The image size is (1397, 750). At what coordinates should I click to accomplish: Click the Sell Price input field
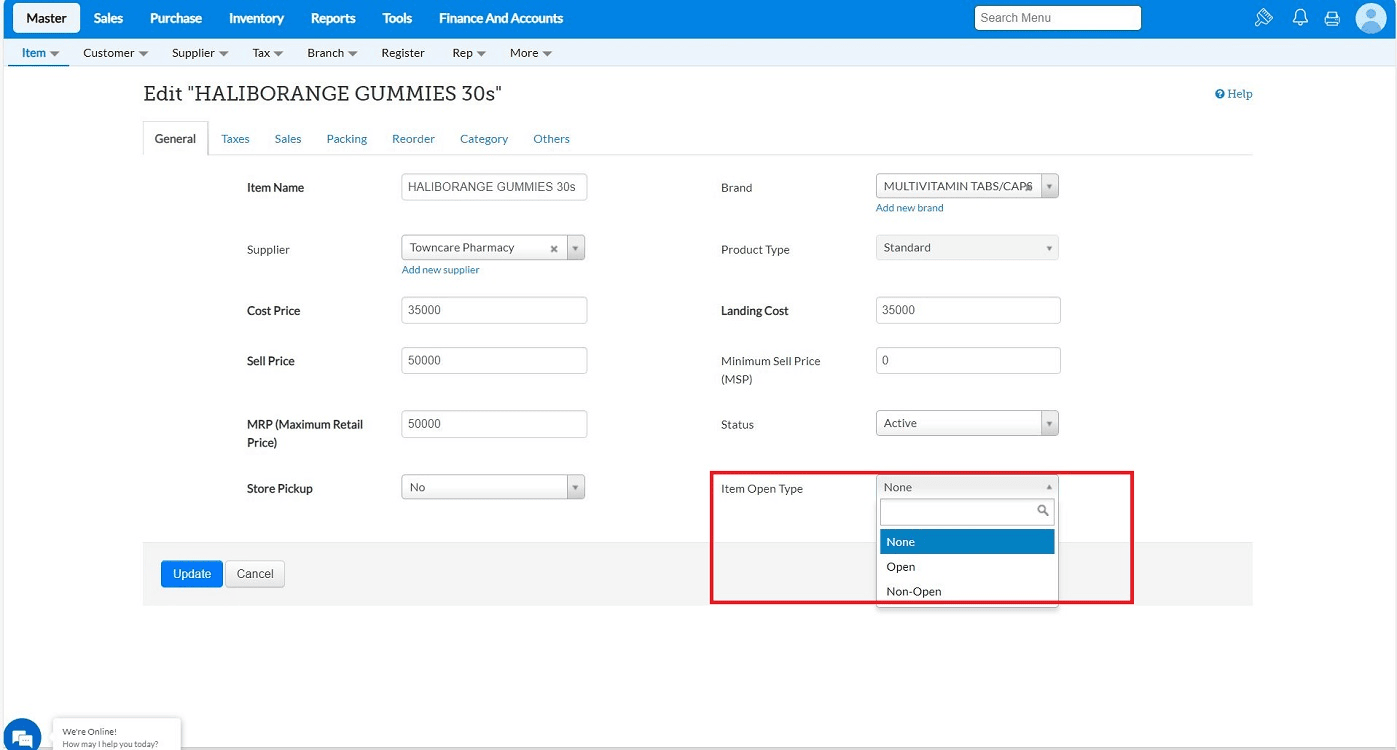pyautogui.click(x=494, y=361)
